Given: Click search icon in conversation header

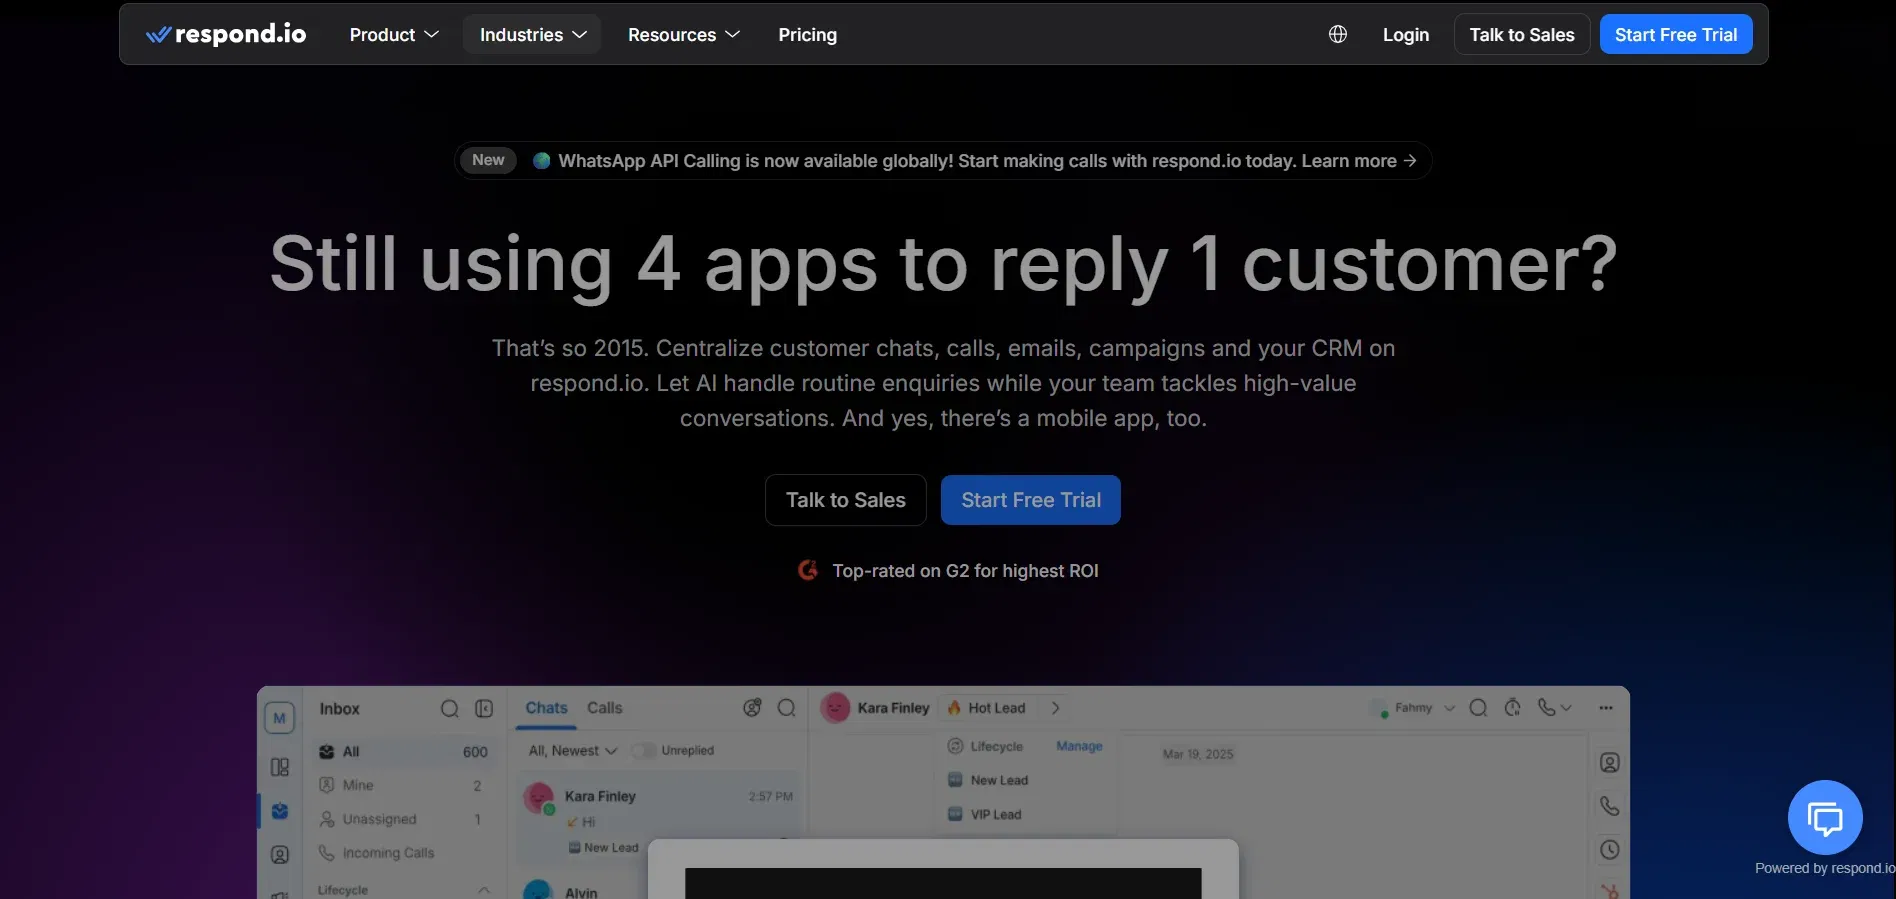Looking at the screenshot, I should [x=1478, y=708].
